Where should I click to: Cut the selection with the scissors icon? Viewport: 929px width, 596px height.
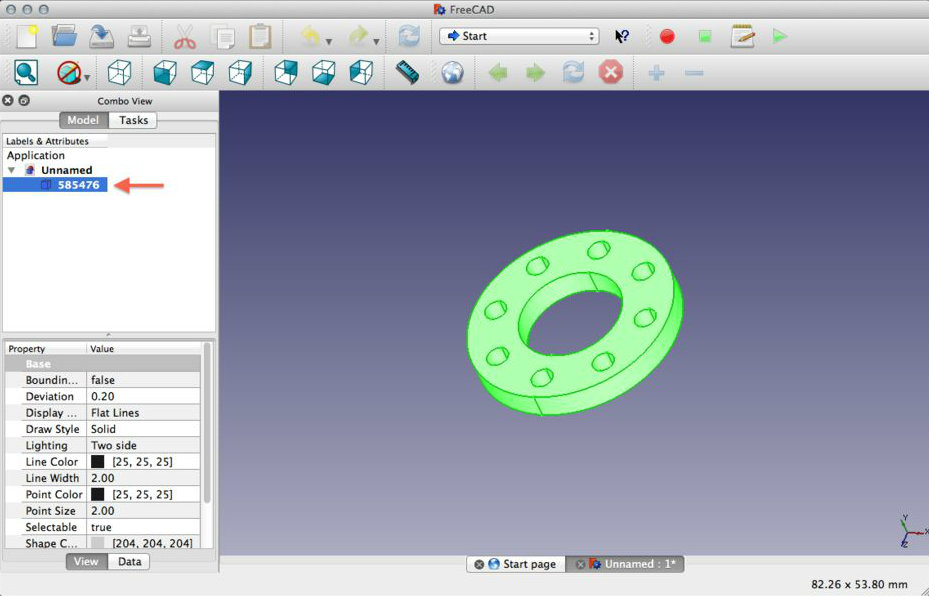[x=185, y=37]
